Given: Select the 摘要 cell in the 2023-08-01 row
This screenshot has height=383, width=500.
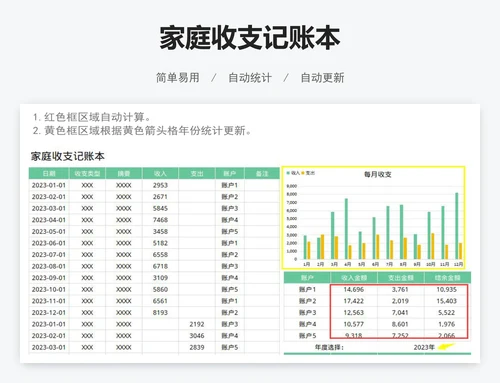Looking at the screenshot, I should pyautogui.click(x=124, y=266).
